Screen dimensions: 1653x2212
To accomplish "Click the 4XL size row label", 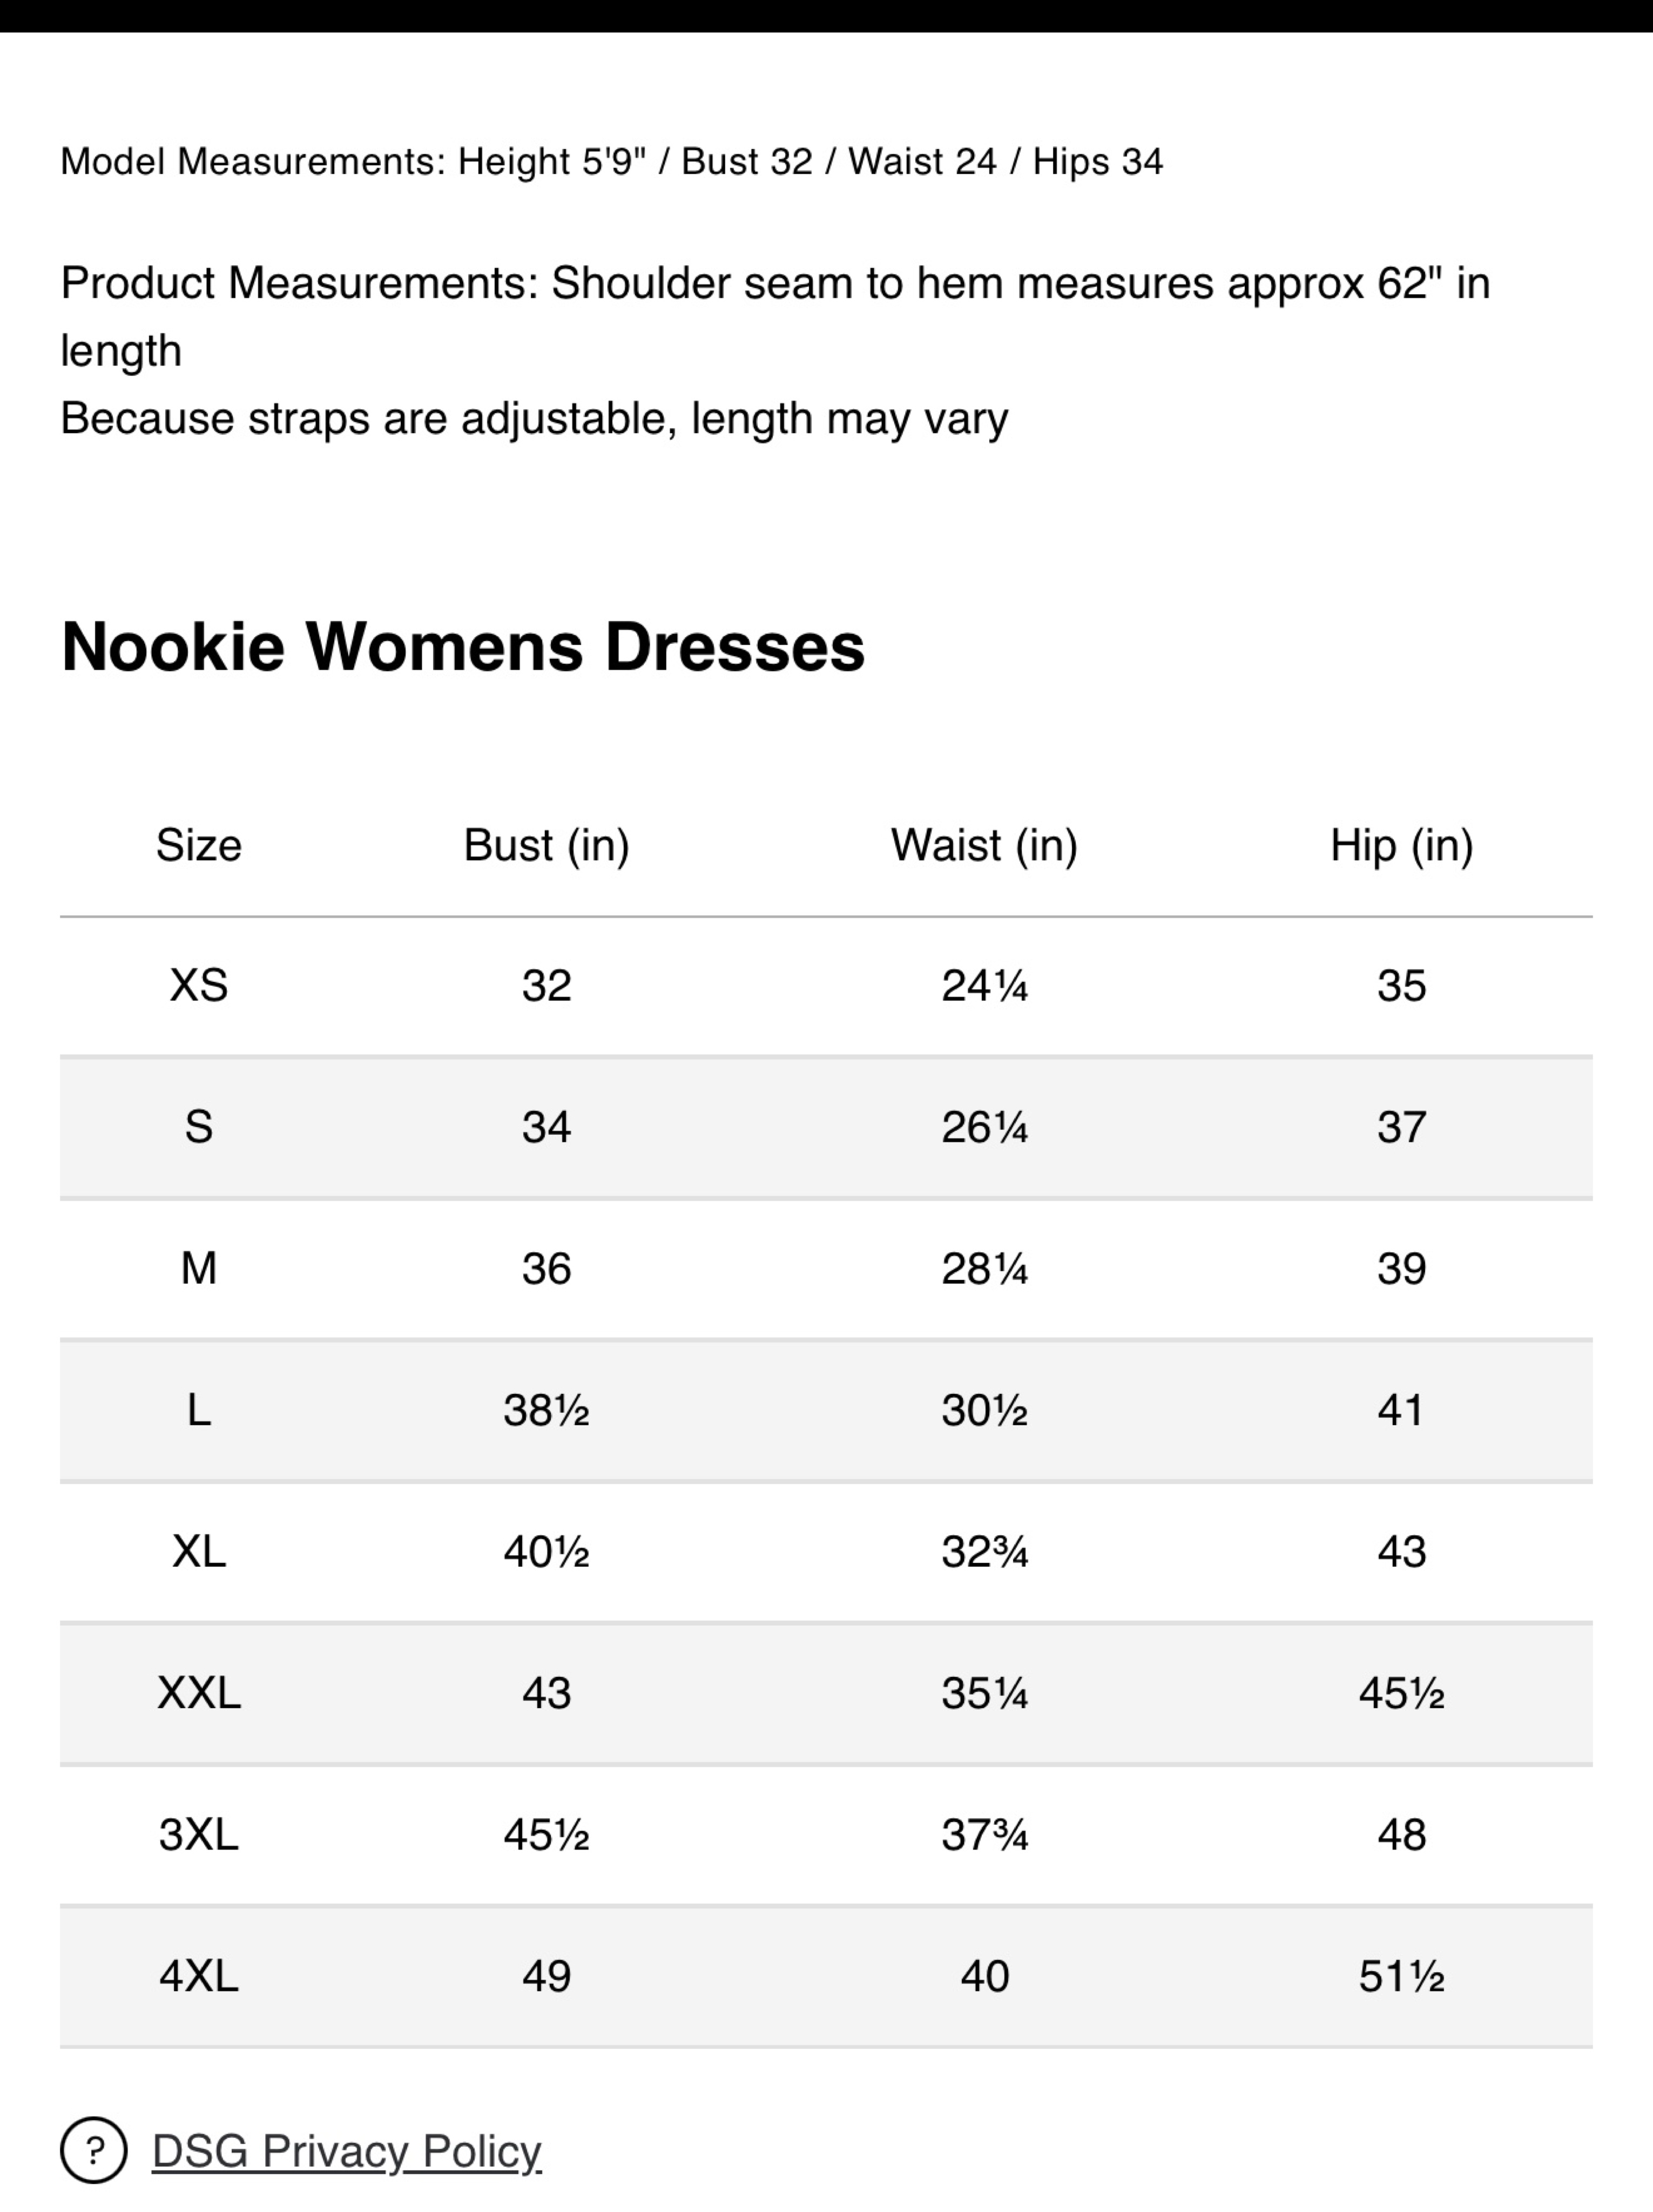I will pos(199,1977).
